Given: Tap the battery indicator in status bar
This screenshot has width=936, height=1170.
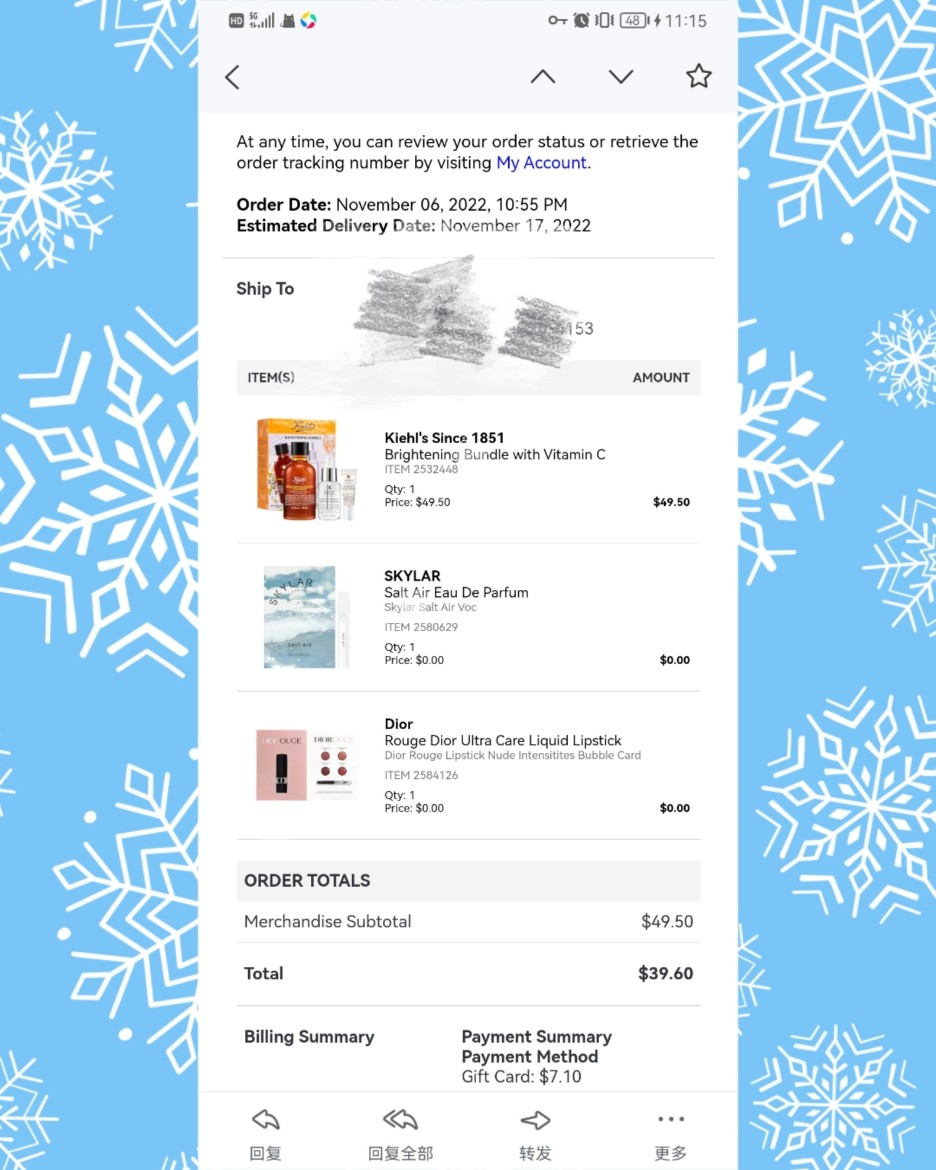Looking at the screenshot, I should pos(635,20).
